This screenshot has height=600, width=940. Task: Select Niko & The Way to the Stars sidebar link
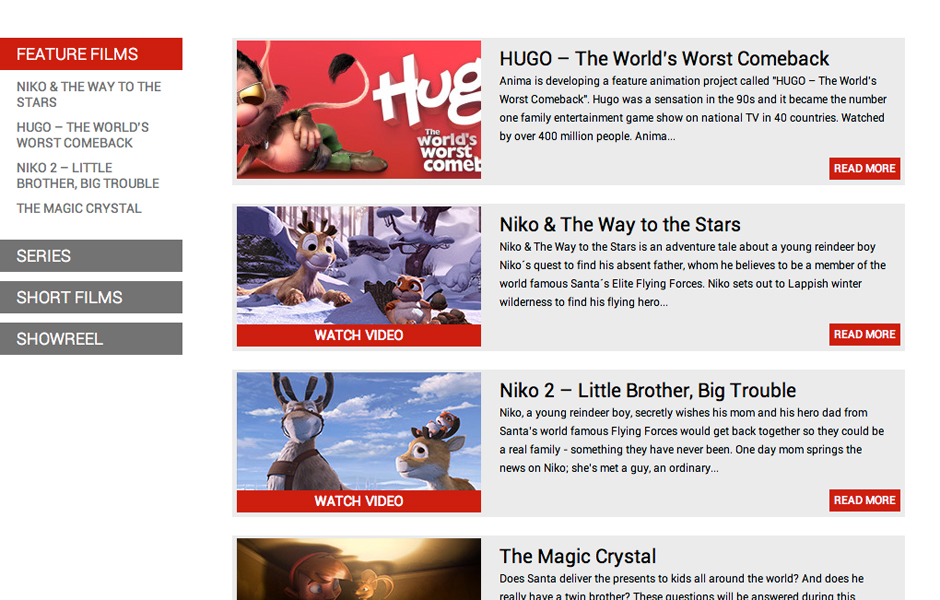[89, 95]
